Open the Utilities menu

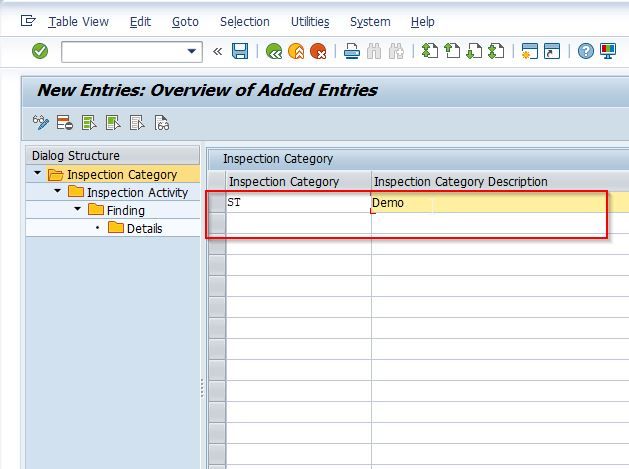[310, 22]
